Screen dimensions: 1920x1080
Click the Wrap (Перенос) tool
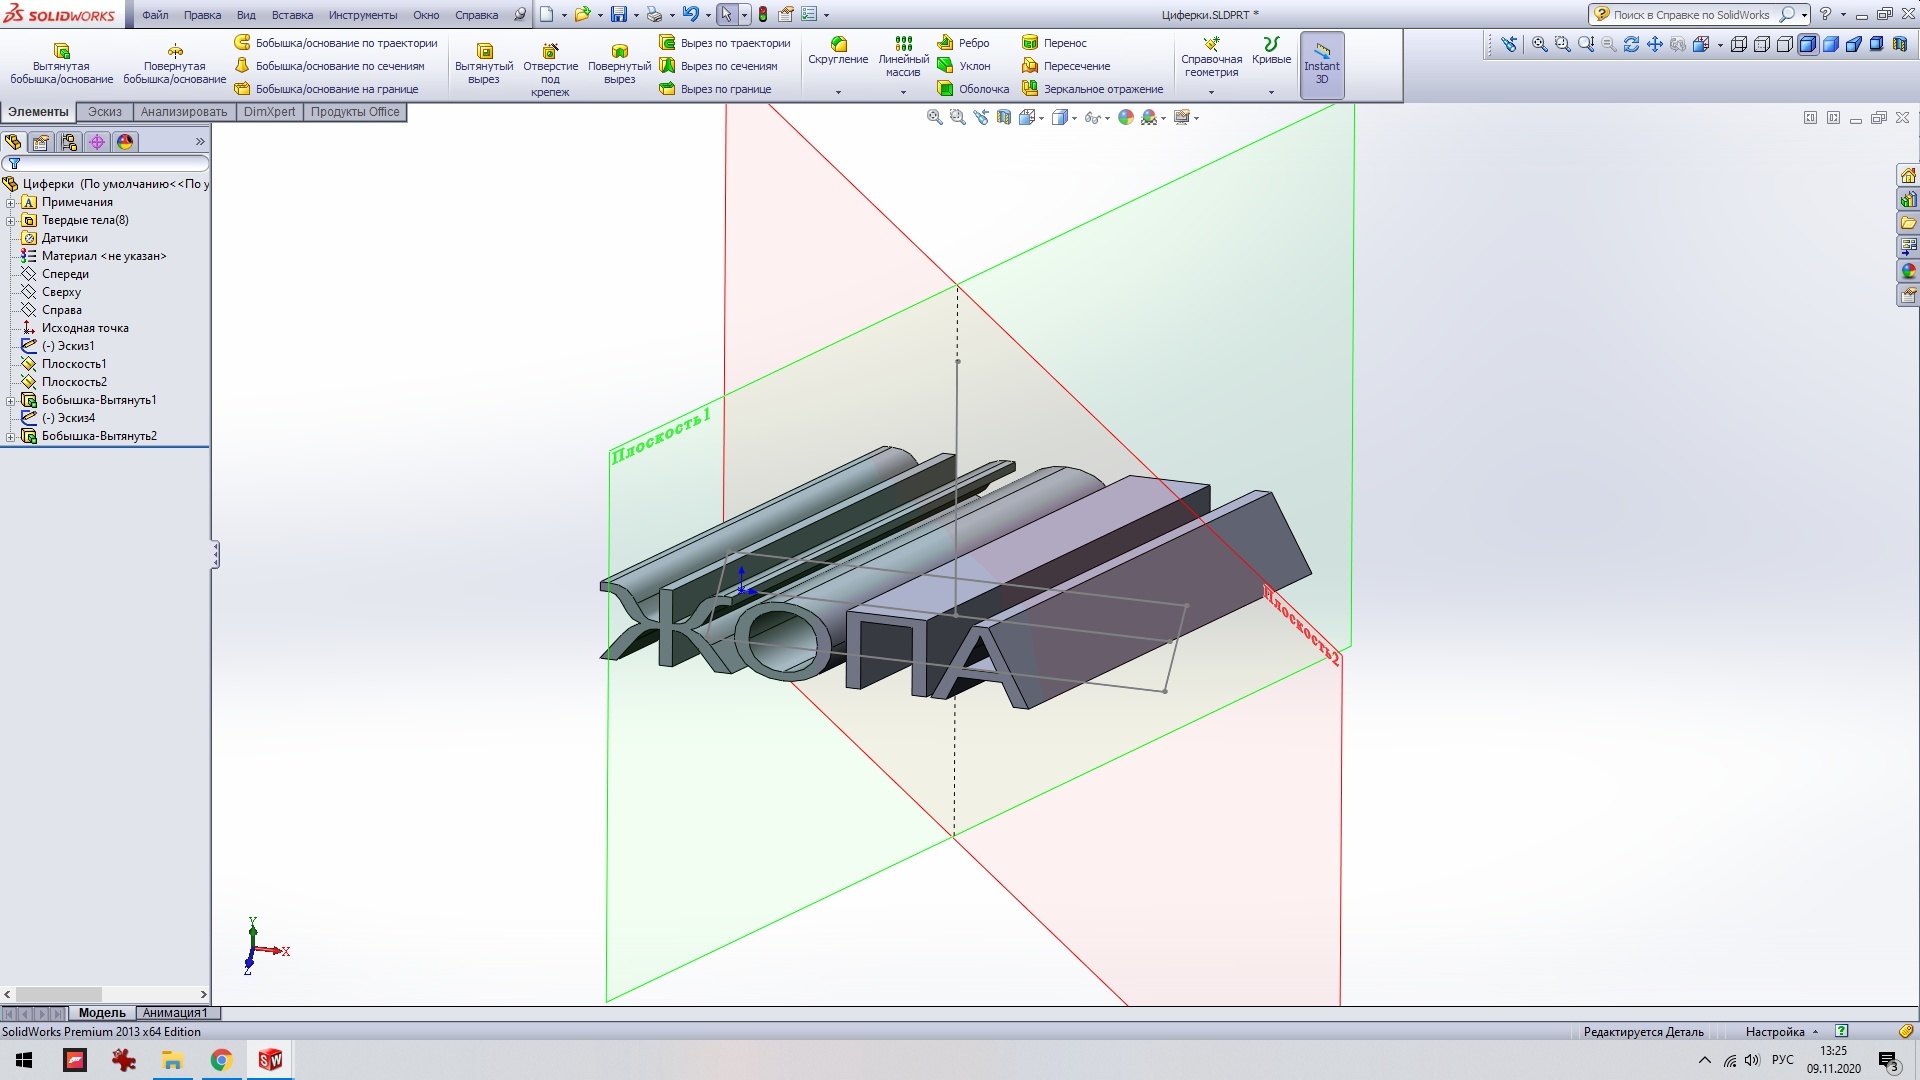(1054, 43)
